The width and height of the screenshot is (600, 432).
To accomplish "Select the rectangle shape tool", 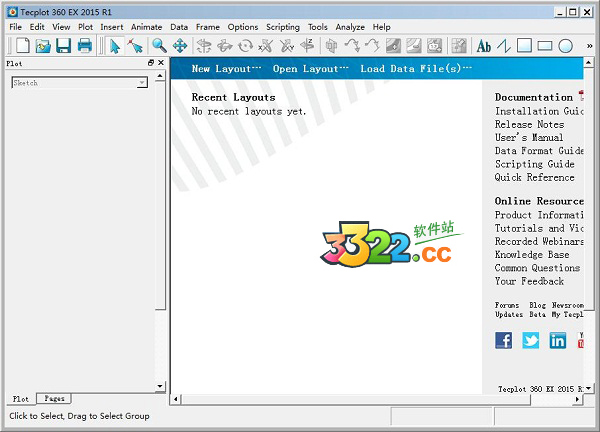I will [x=545, y=46].
